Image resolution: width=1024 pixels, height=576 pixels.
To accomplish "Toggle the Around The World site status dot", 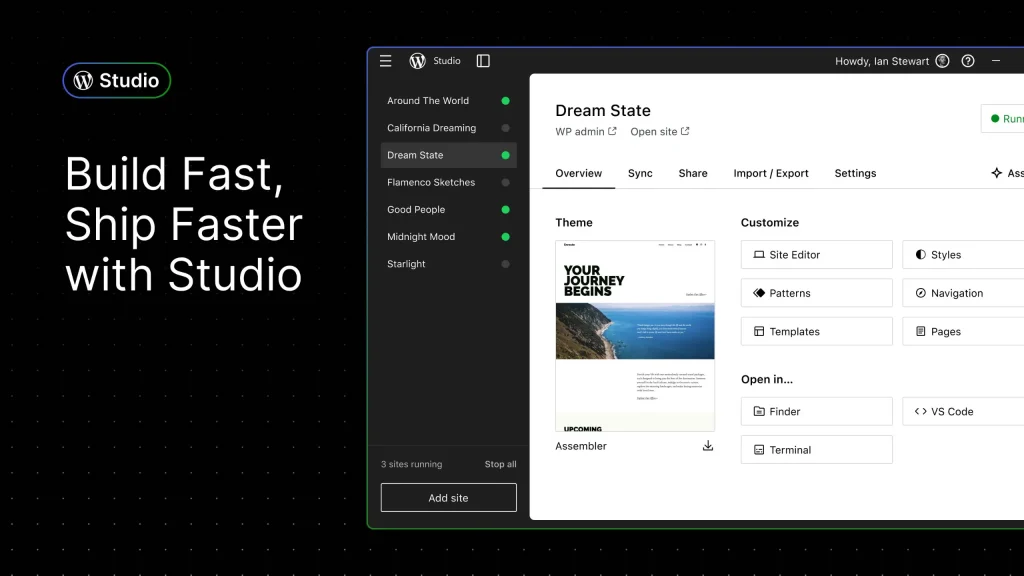I will click(x=505, y=101).
